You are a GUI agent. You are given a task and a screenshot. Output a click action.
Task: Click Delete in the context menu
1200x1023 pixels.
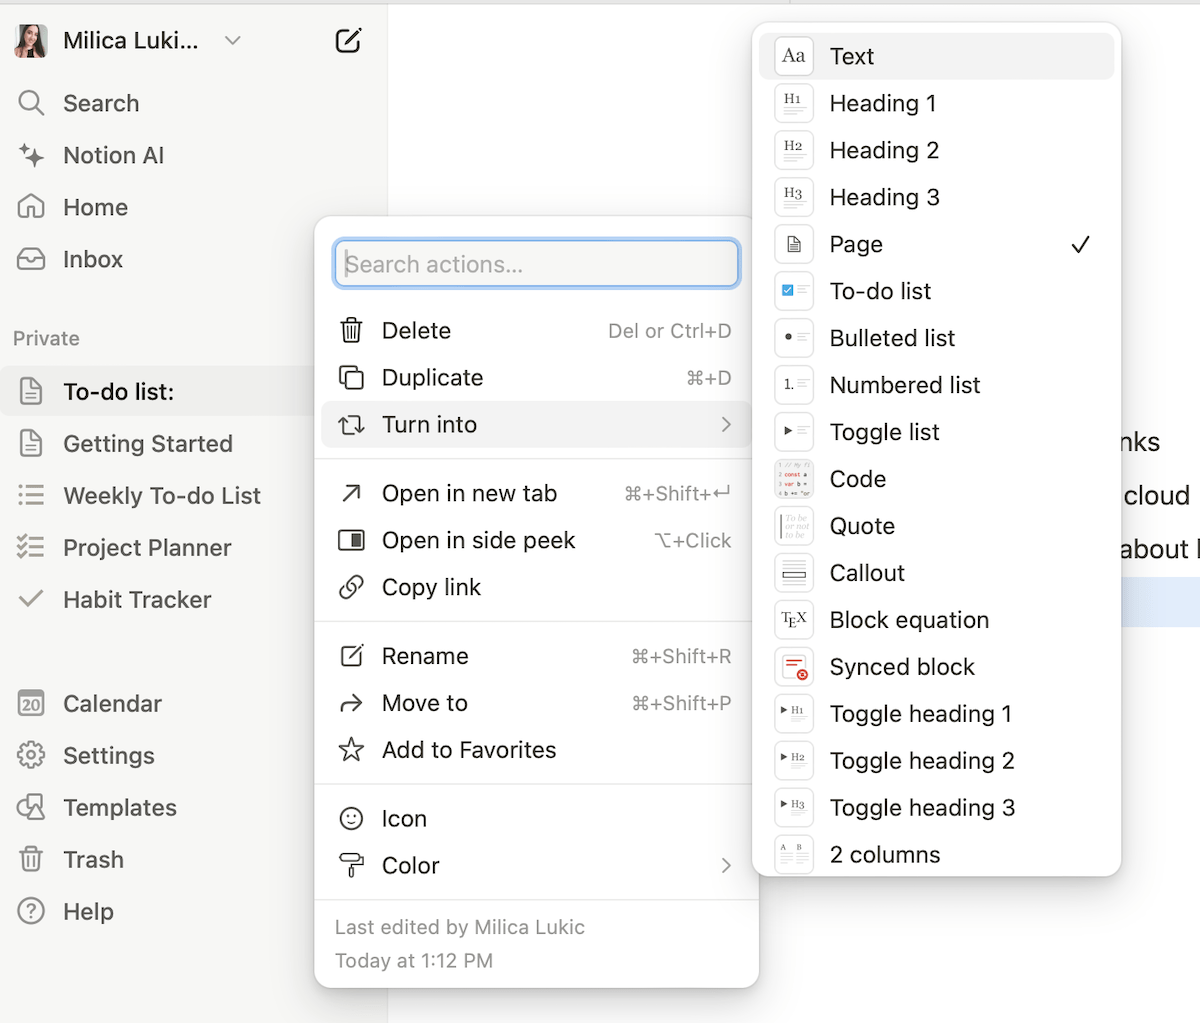pyautogui.click(x=416, y=330)
